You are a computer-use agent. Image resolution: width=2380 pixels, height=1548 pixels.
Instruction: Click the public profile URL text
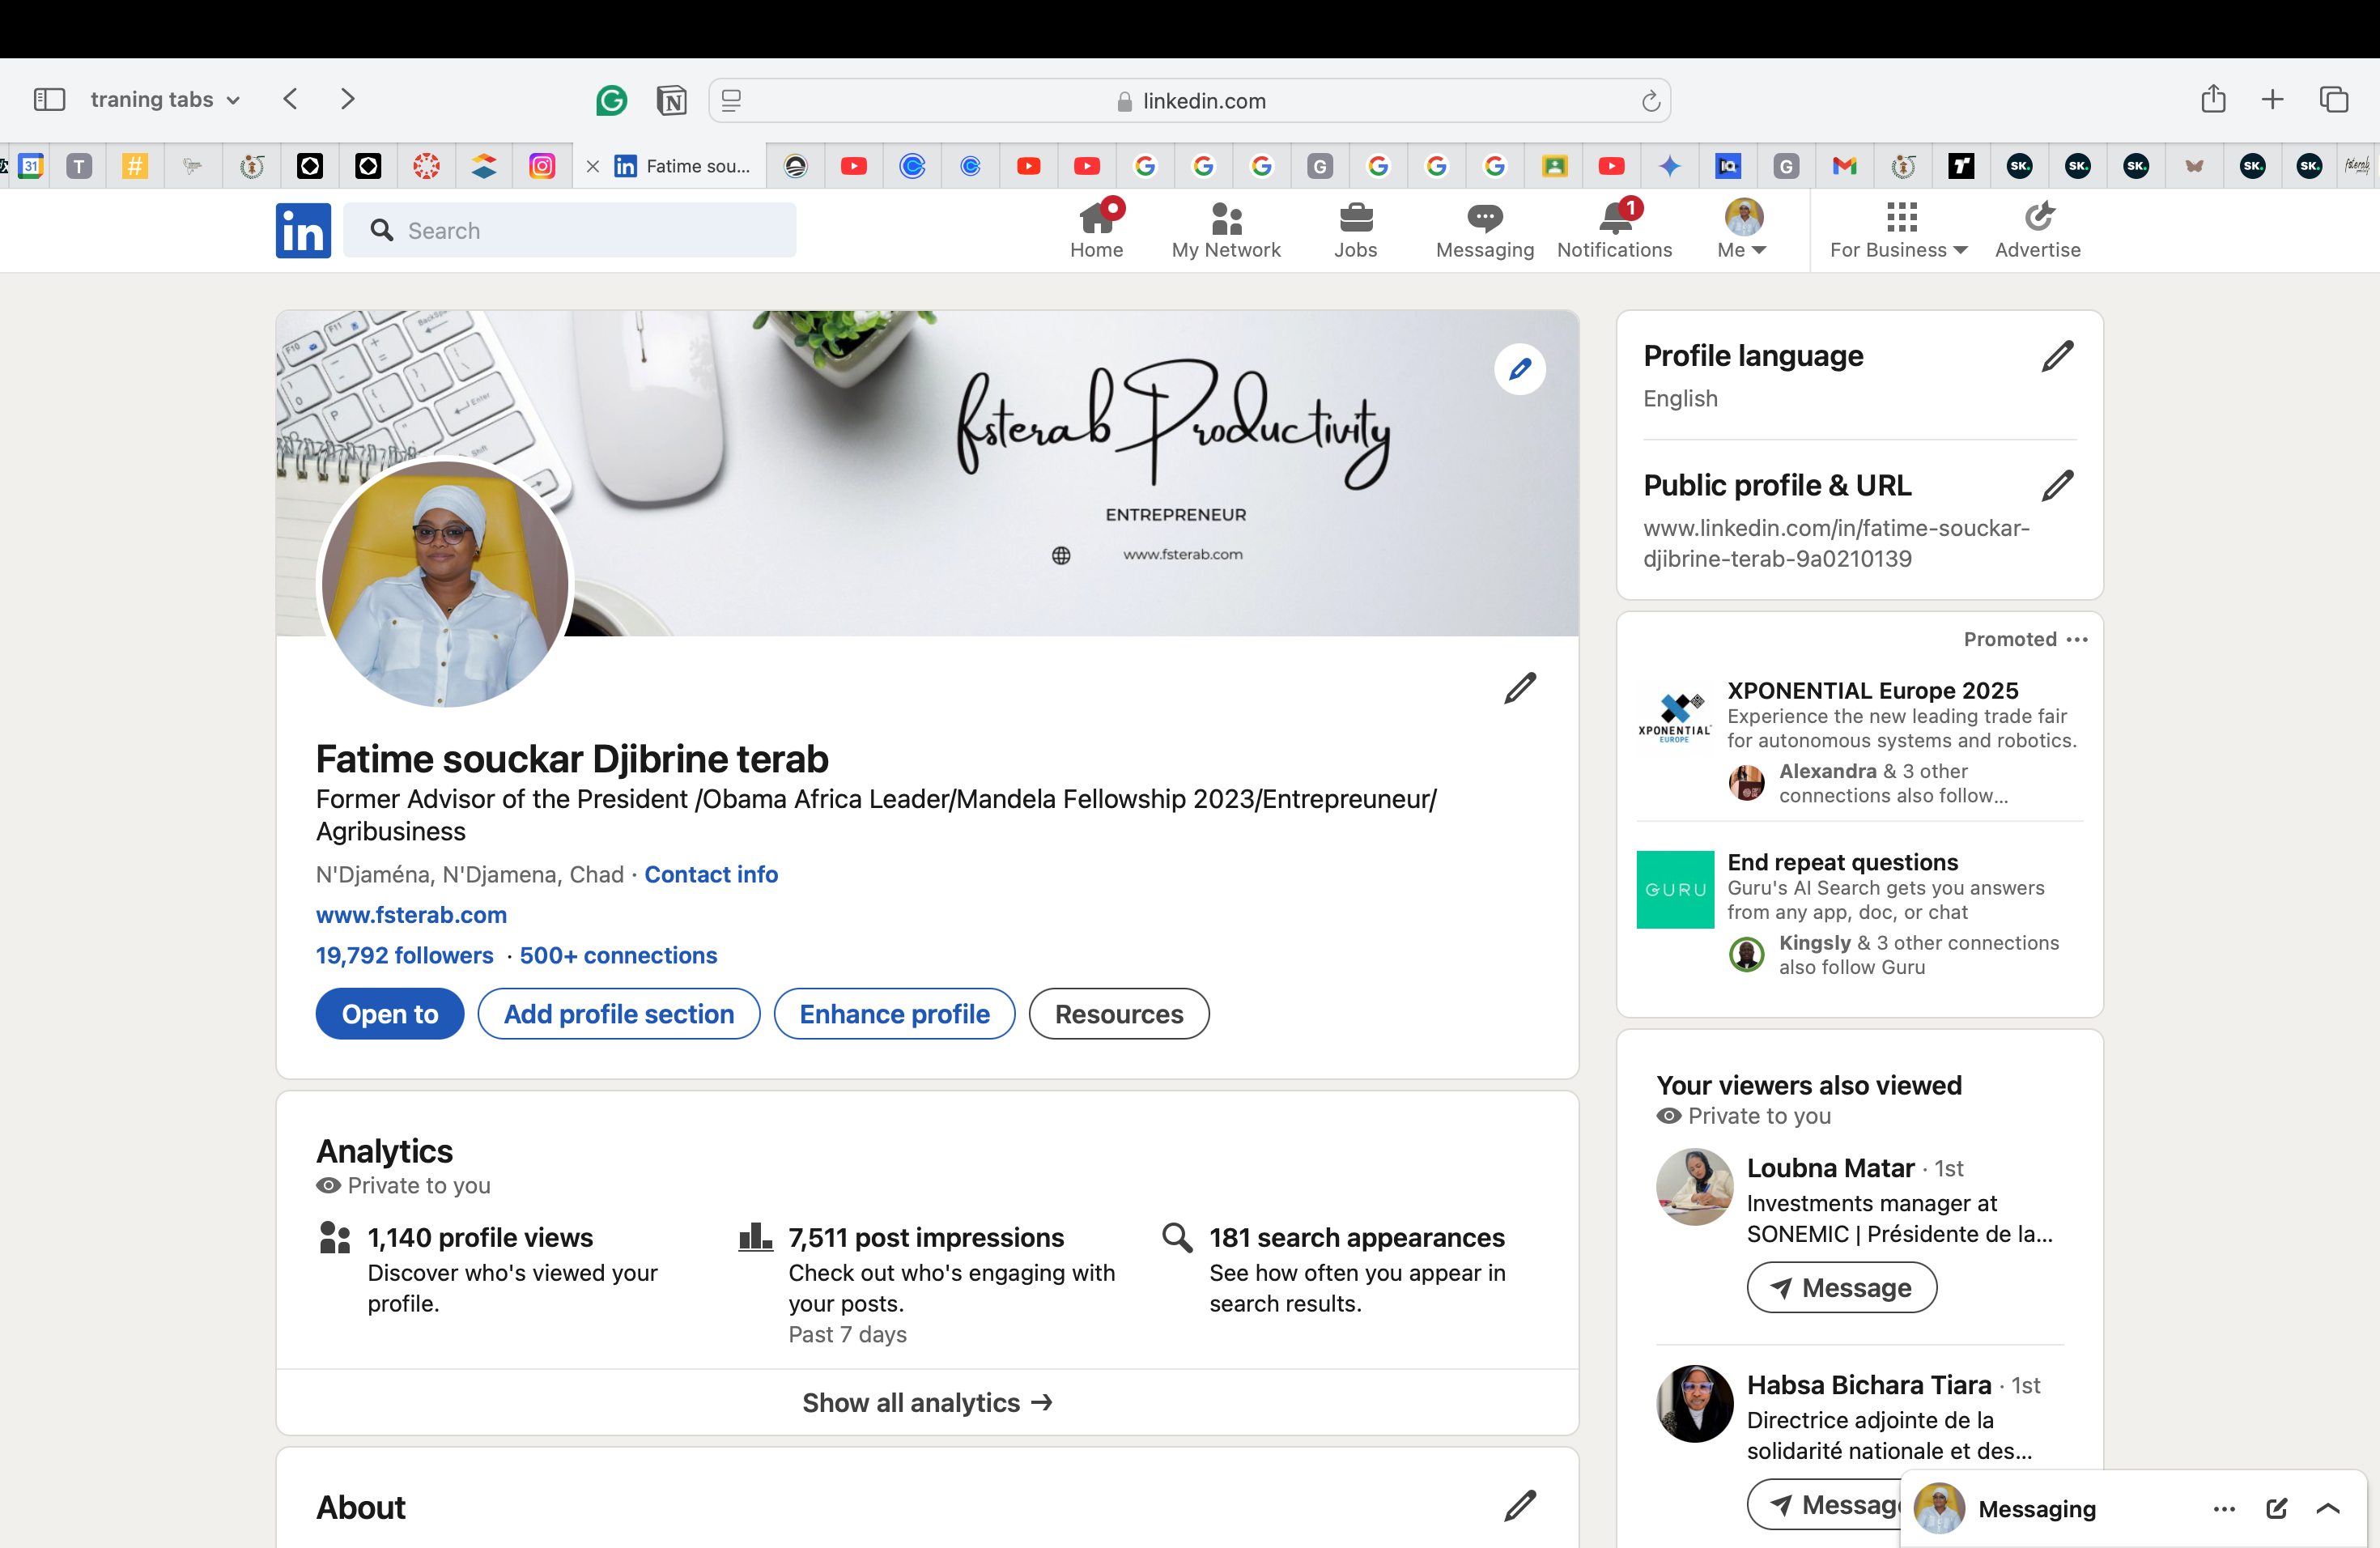click(x=1836, y=543)
